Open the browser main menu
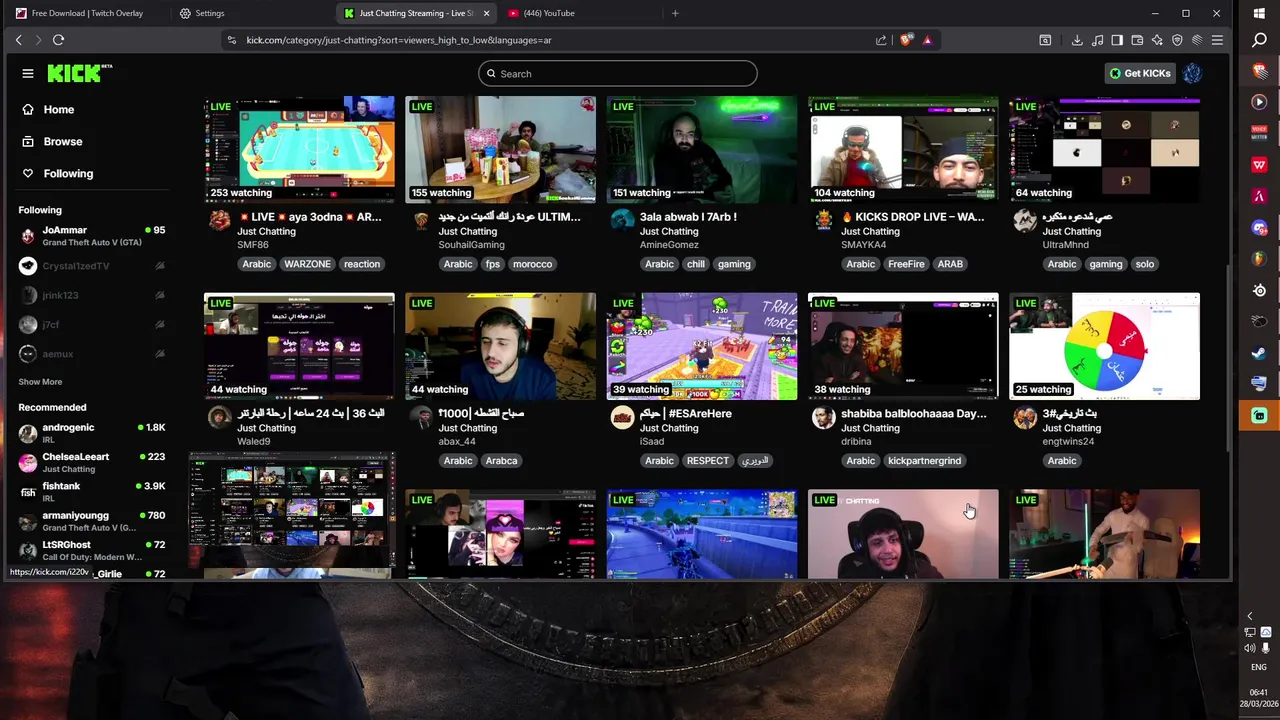This screenshot has height=720, width=1280. click(1217, 40)
